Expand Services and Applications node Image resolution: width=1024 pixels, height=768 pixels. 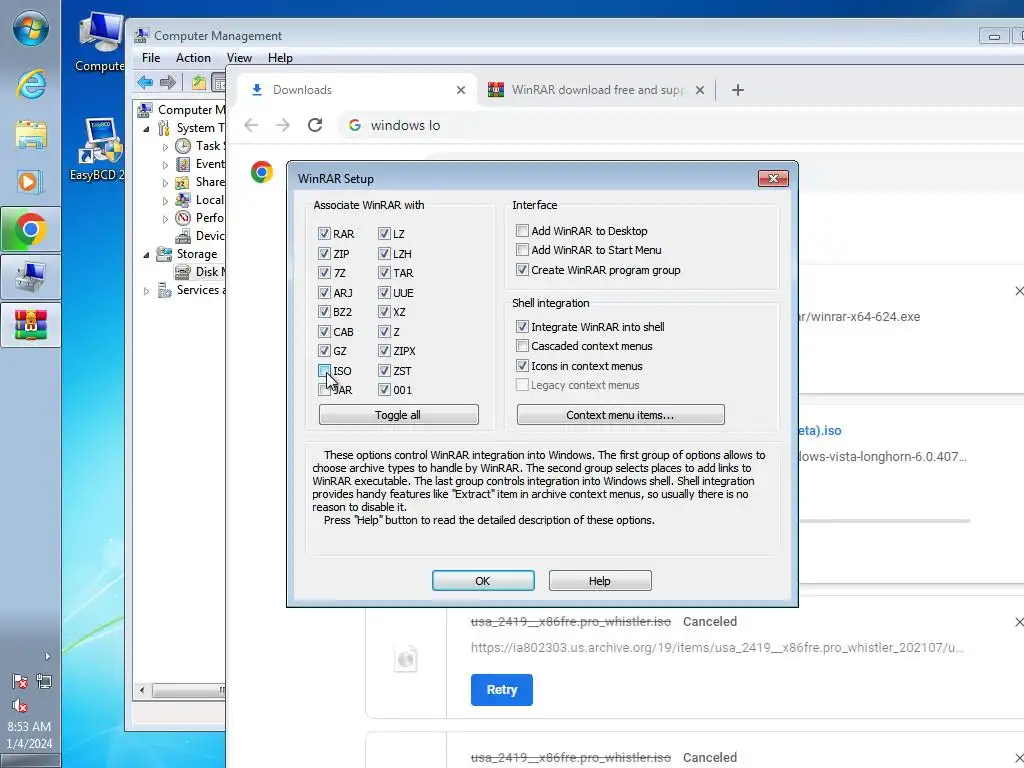click(x=146, y=291)
